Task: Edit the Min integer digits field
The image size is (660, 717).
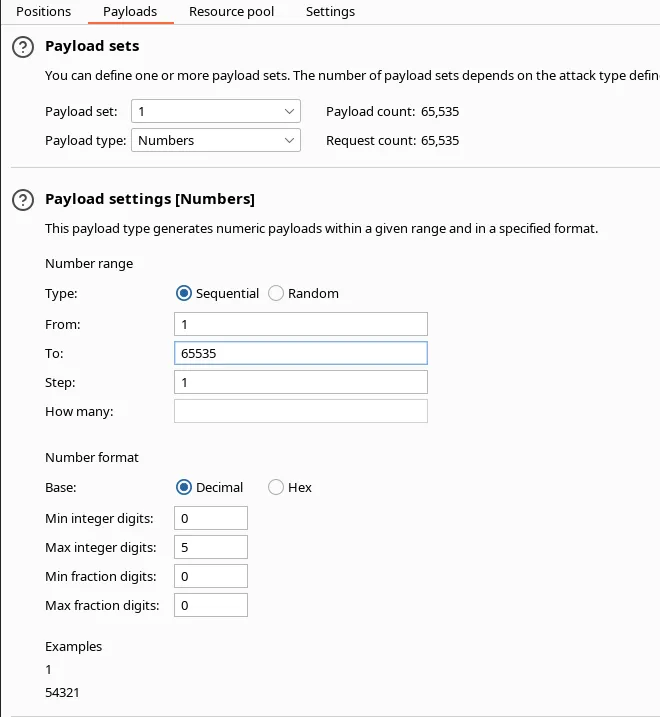Action: pyautogui.click(x=210, y=518)
